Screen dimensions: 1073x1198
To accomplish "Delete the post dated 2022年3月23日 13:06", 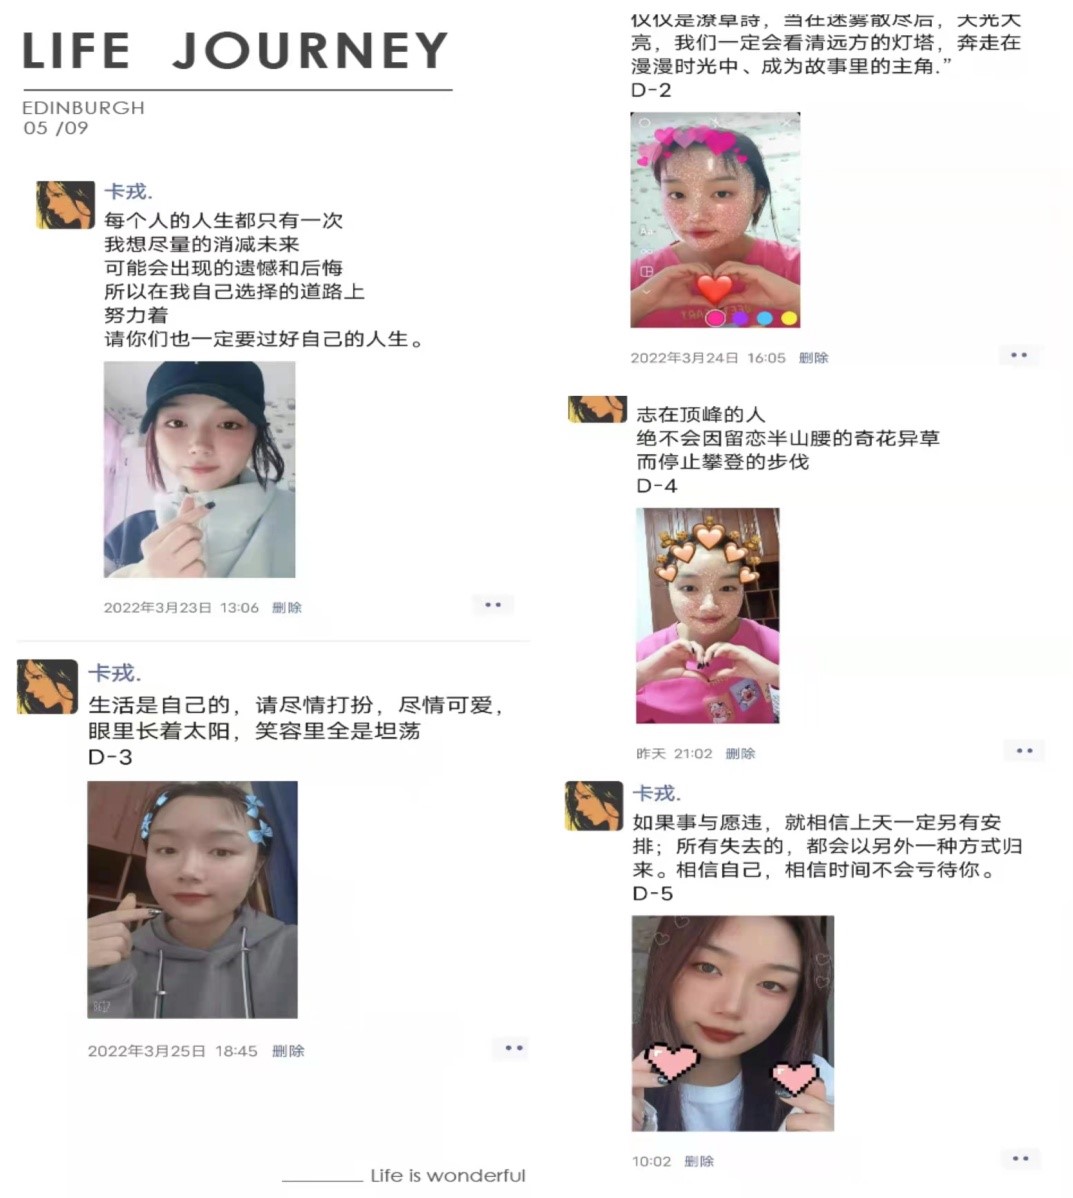I will [287, 607].
